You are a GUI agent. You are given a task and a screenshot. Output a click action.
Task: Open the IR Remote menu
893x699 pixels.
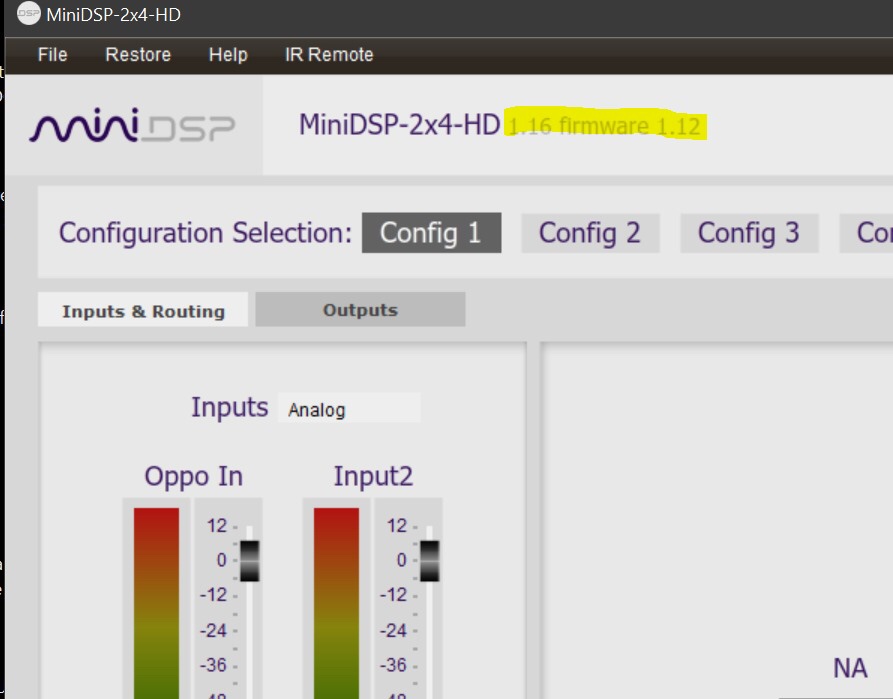[x=329, y=55]
